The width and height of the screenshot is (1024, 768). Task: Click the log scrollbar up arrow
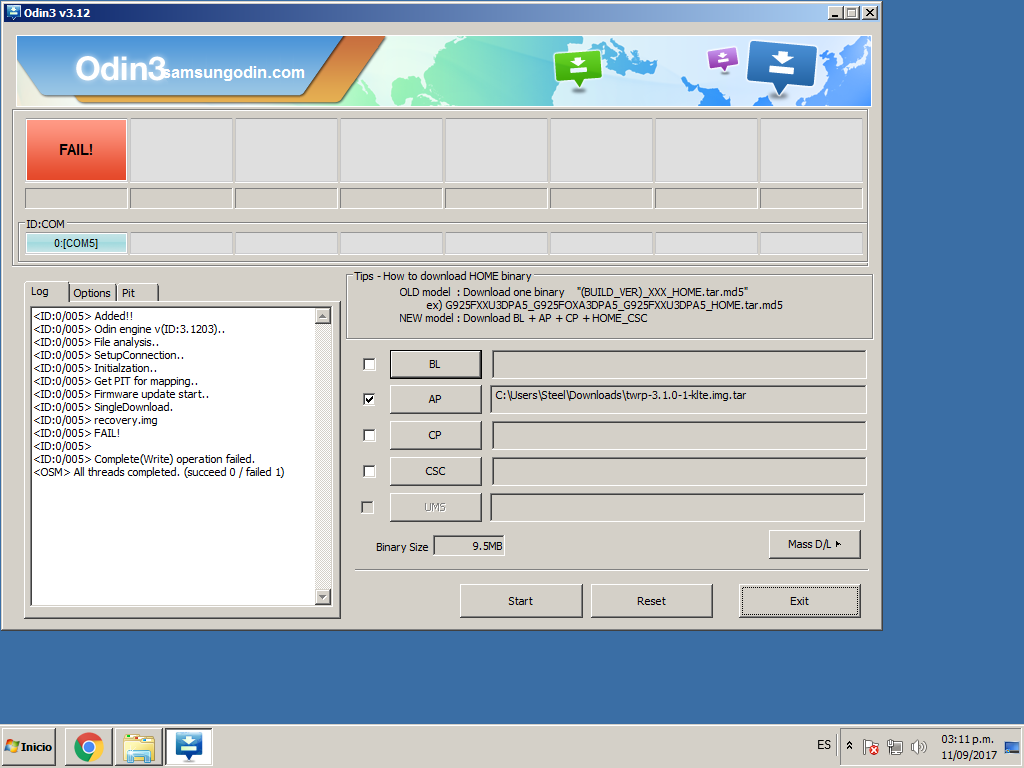pyautogui.click(x=323, y=316)
